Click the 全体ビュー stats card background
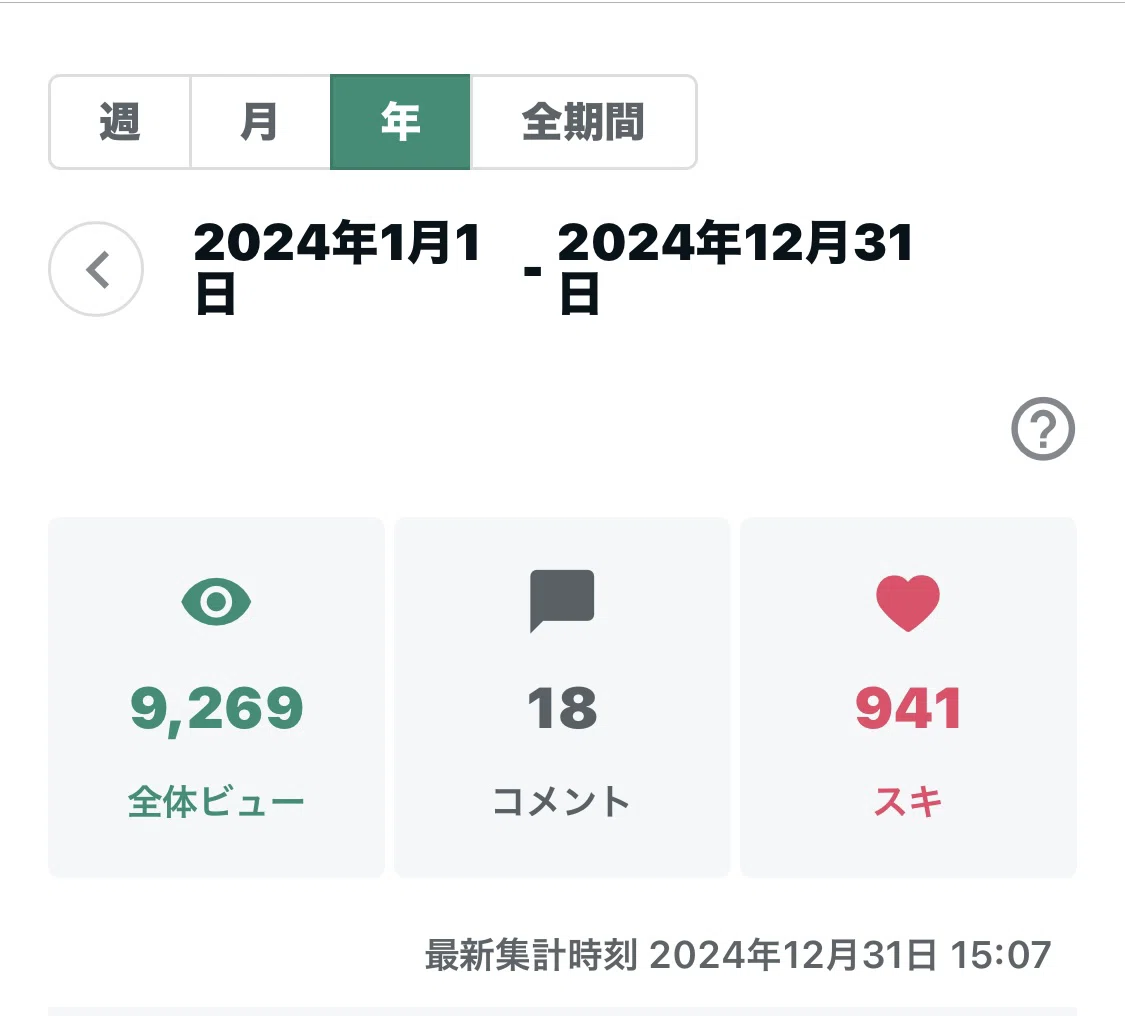Screen dimensions: 1125x1016 [216, 697]
